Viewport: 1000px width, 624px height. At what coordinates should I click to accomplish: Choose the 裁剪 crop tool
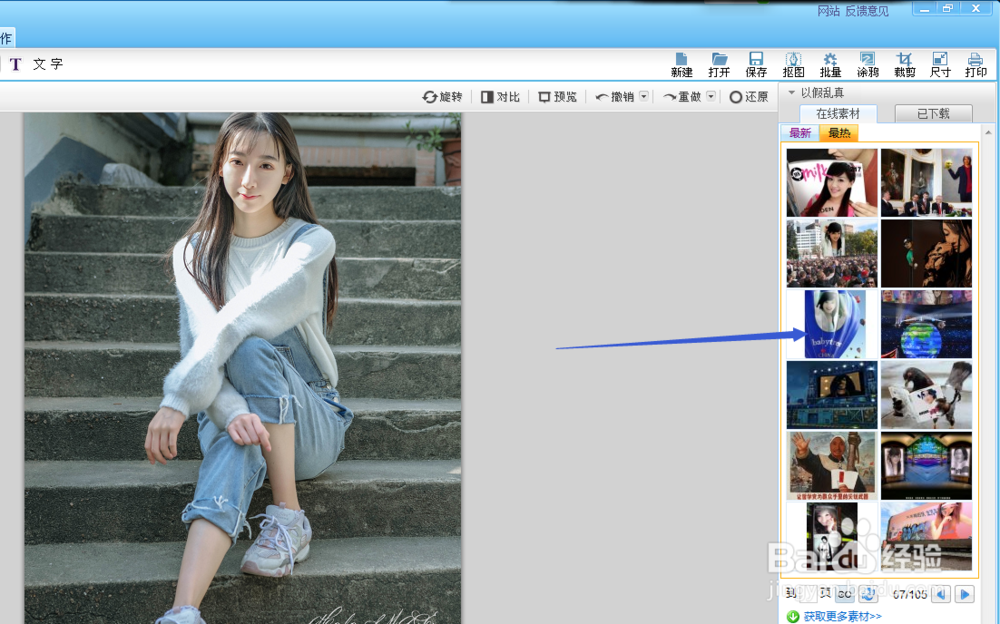point(904,65)
